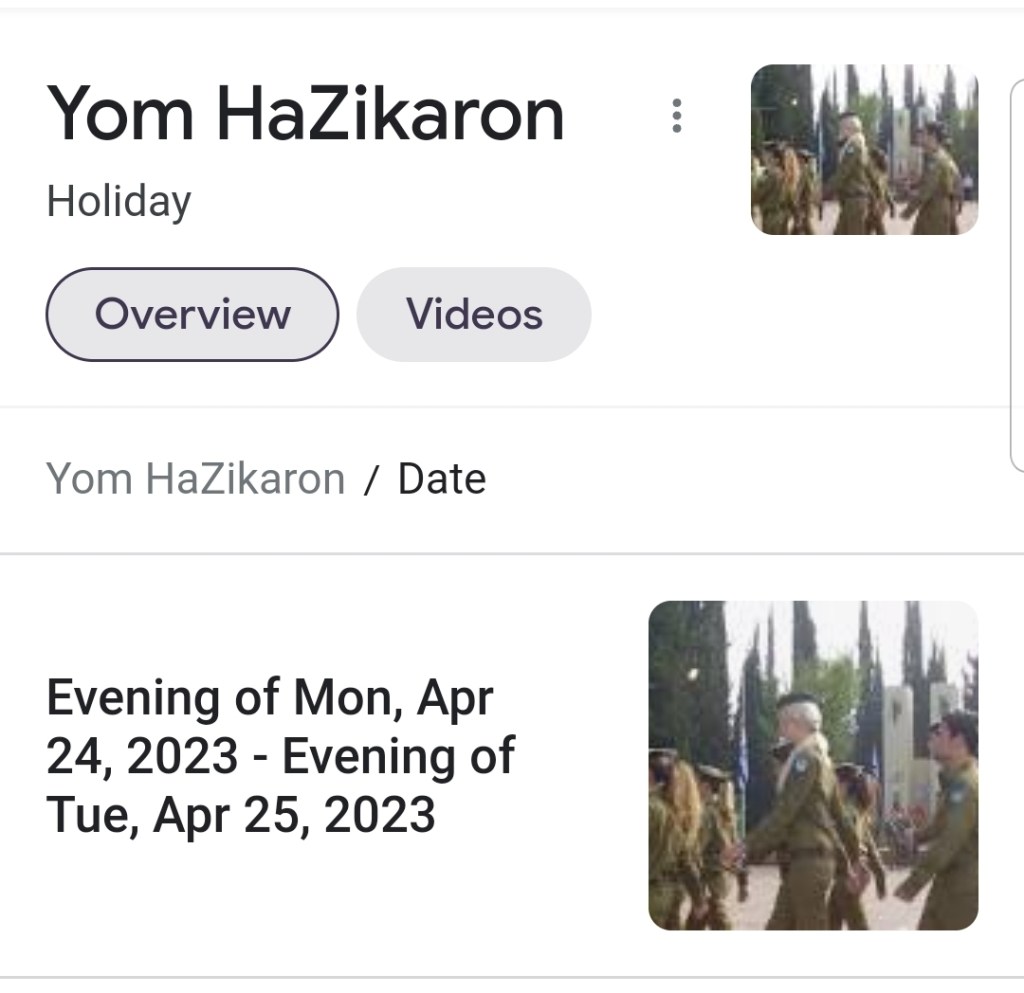
Task: Click the Yom HaZikaron breadcrumb link
Action: point(195,479)
